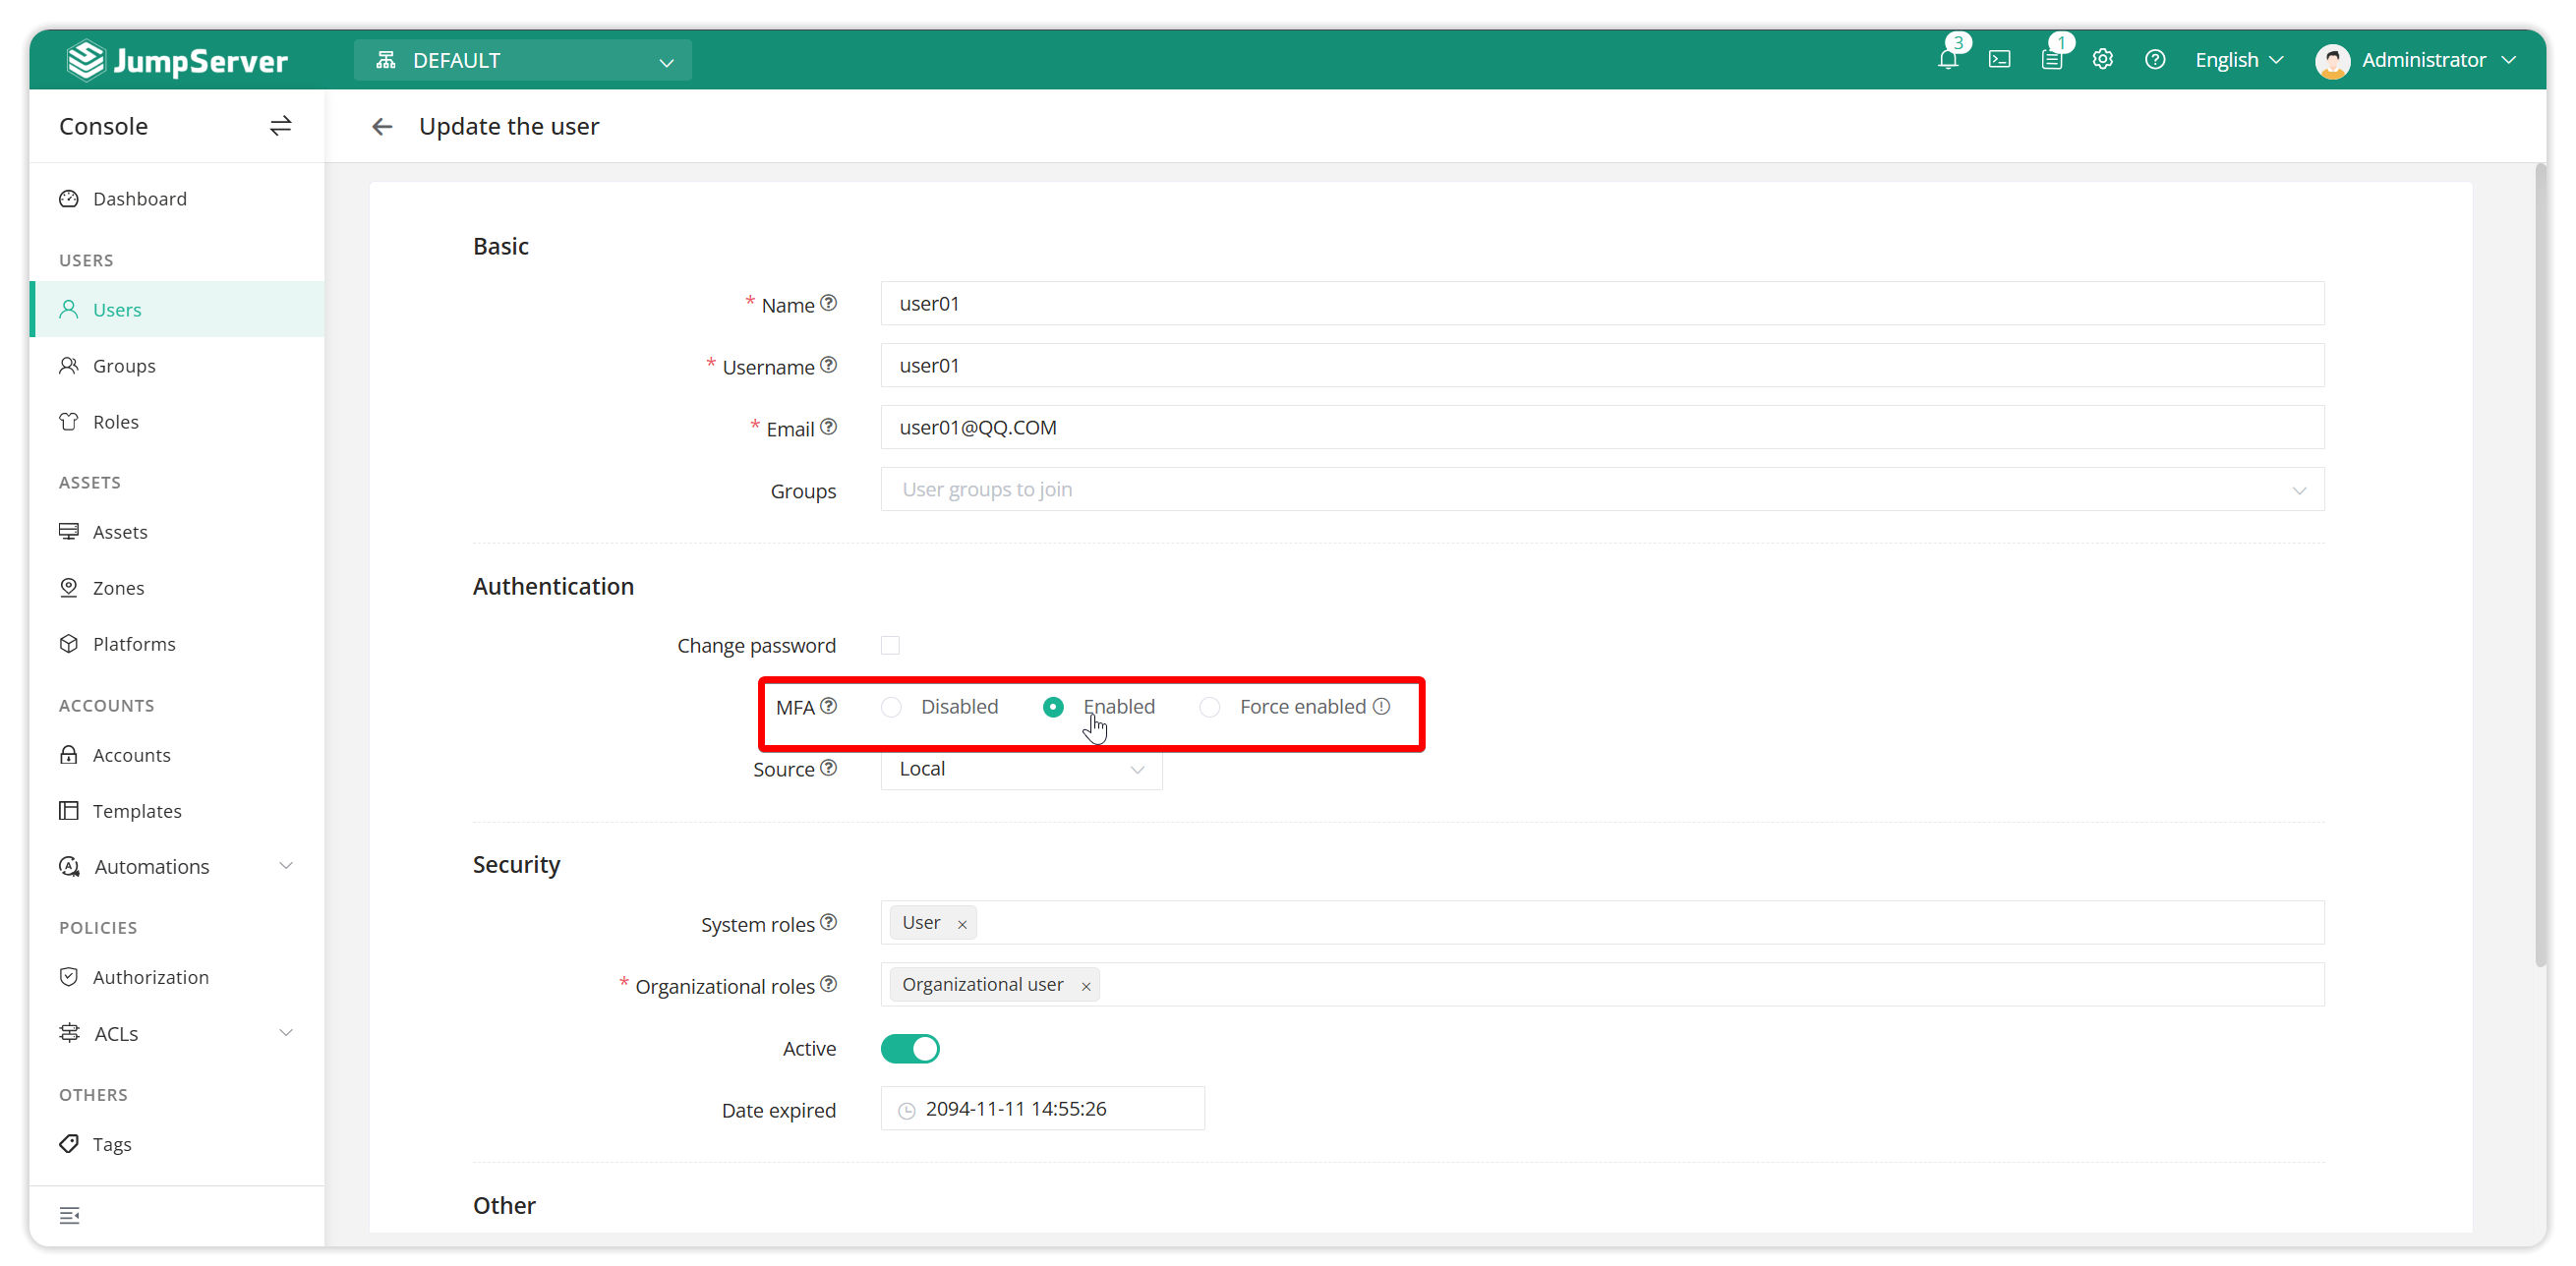Open Zones in the sidebar

(x=177, y=587)
